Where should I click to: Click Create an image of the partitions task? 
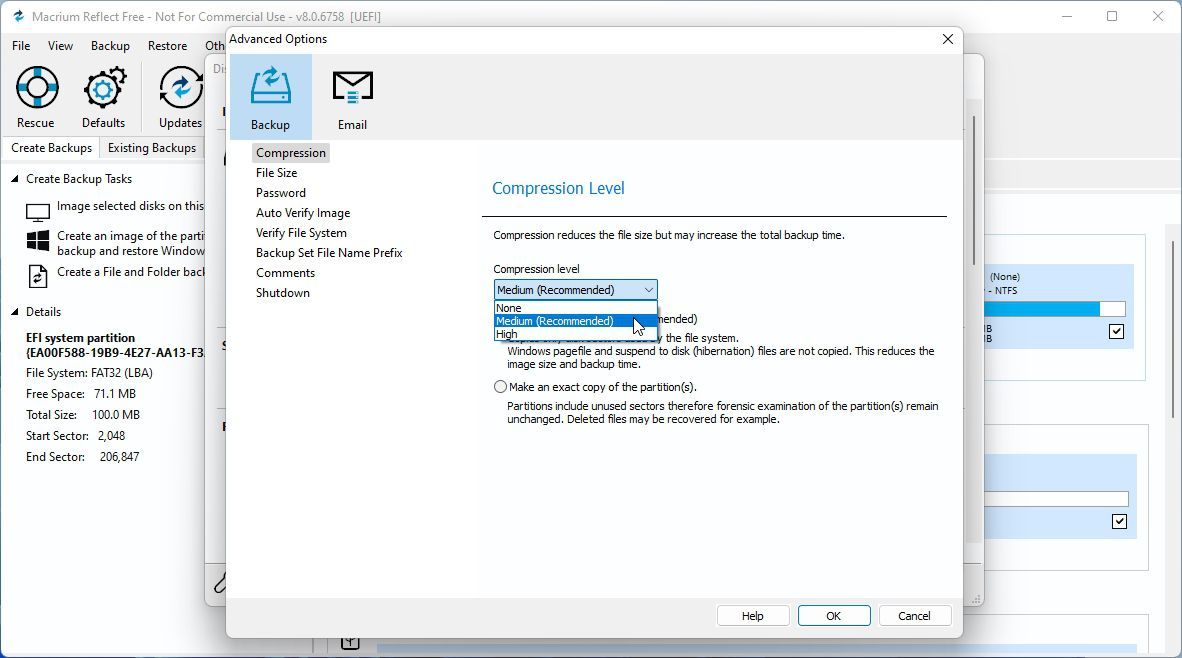(131, 243)
